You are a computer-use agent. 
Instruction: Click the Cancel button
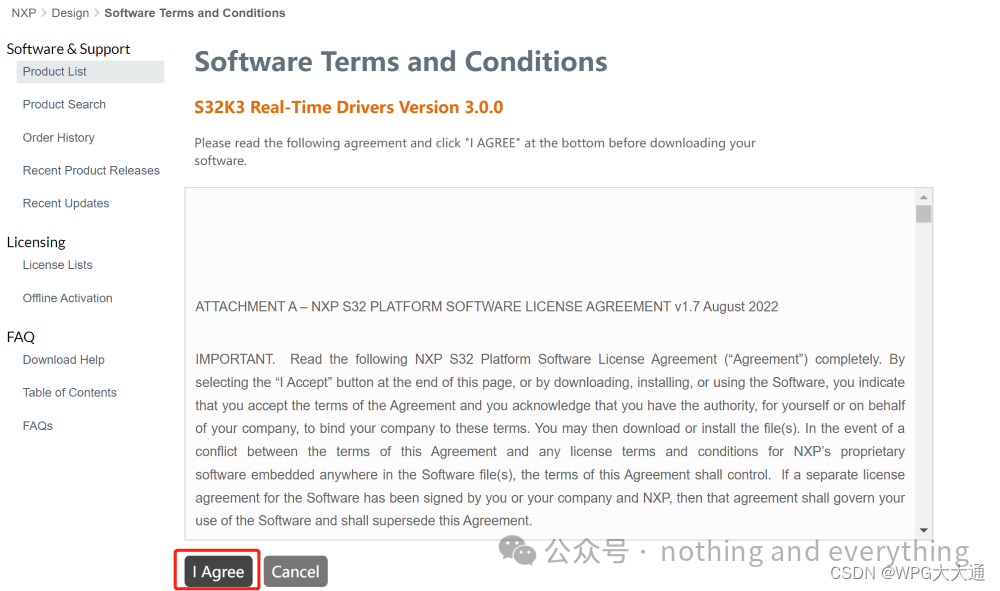click(x=295, y=571)
